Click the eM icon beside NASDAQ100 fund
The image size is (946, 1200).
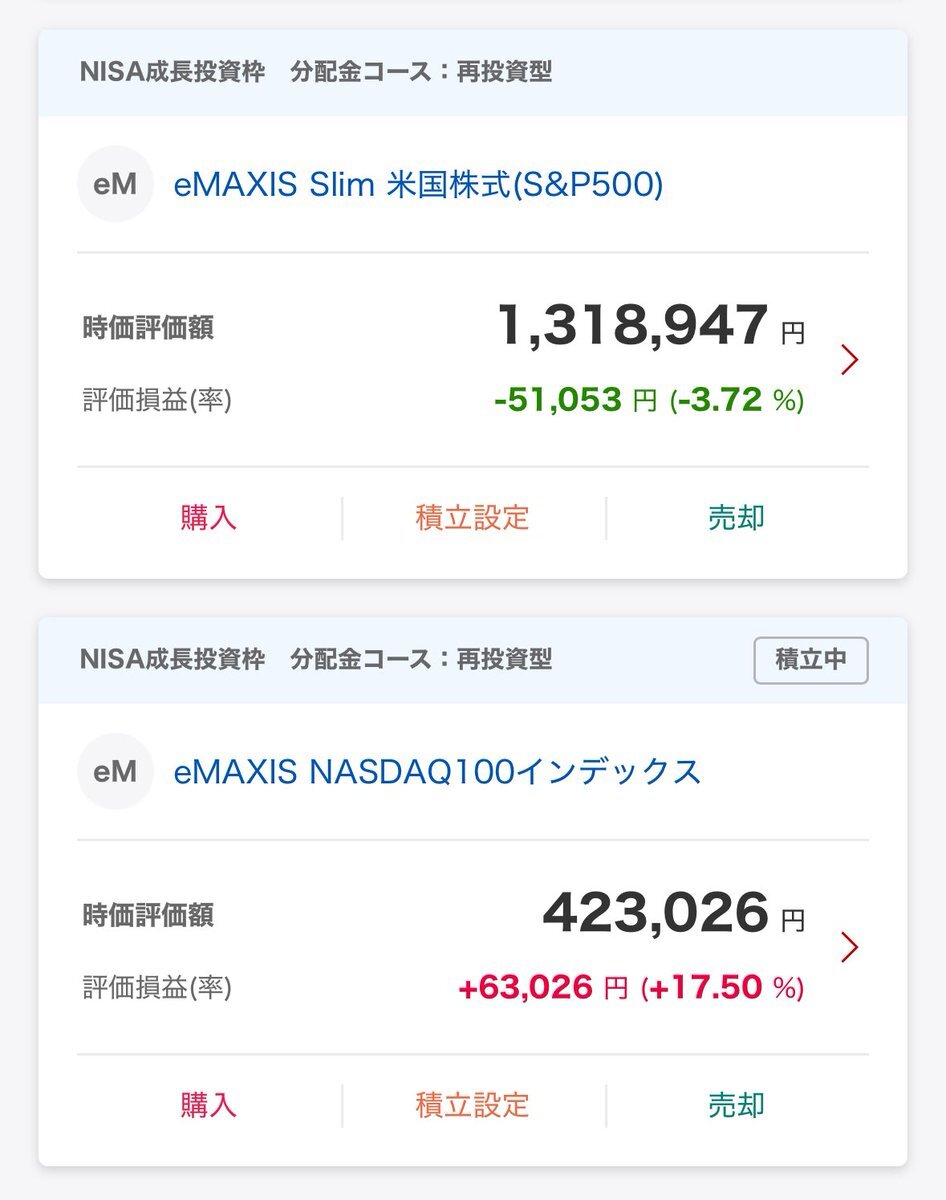[115, 771]
